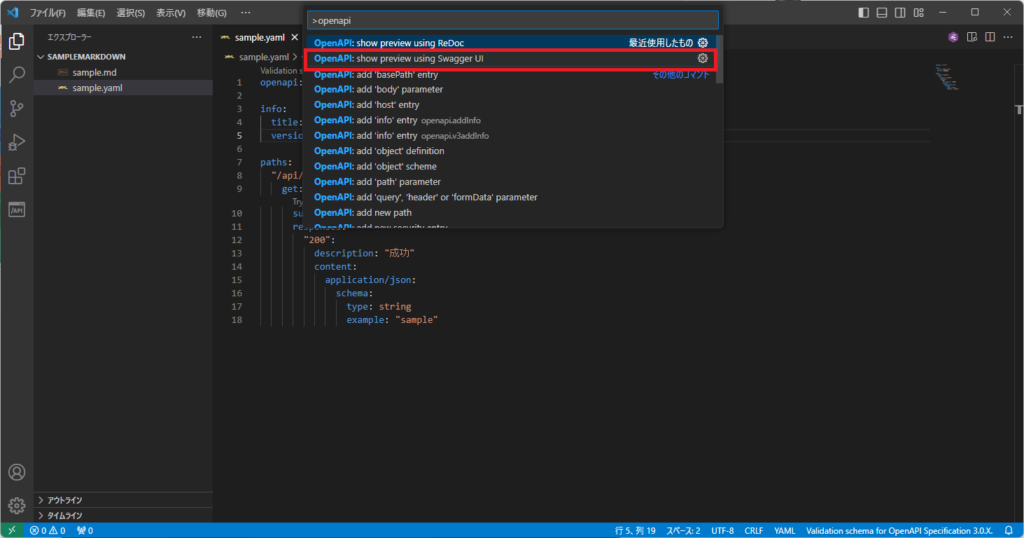Run OpenAPI add 'object' scheme command
1024x538 pixels.
tap(511, 166)
